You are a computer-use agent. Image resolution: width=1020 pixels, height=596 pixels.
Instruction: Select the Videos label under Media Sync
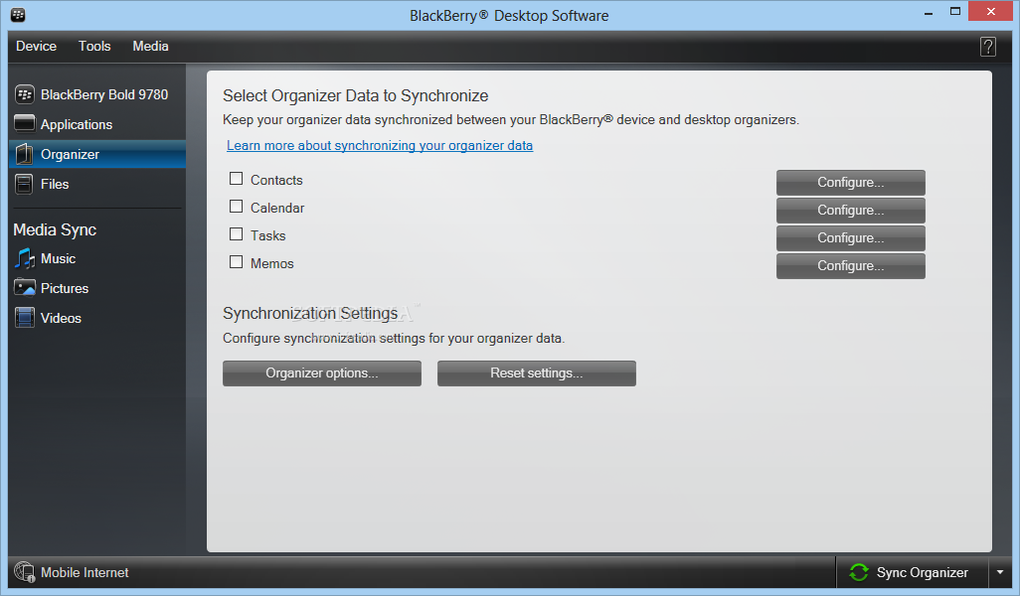click(x=61, y=318)
